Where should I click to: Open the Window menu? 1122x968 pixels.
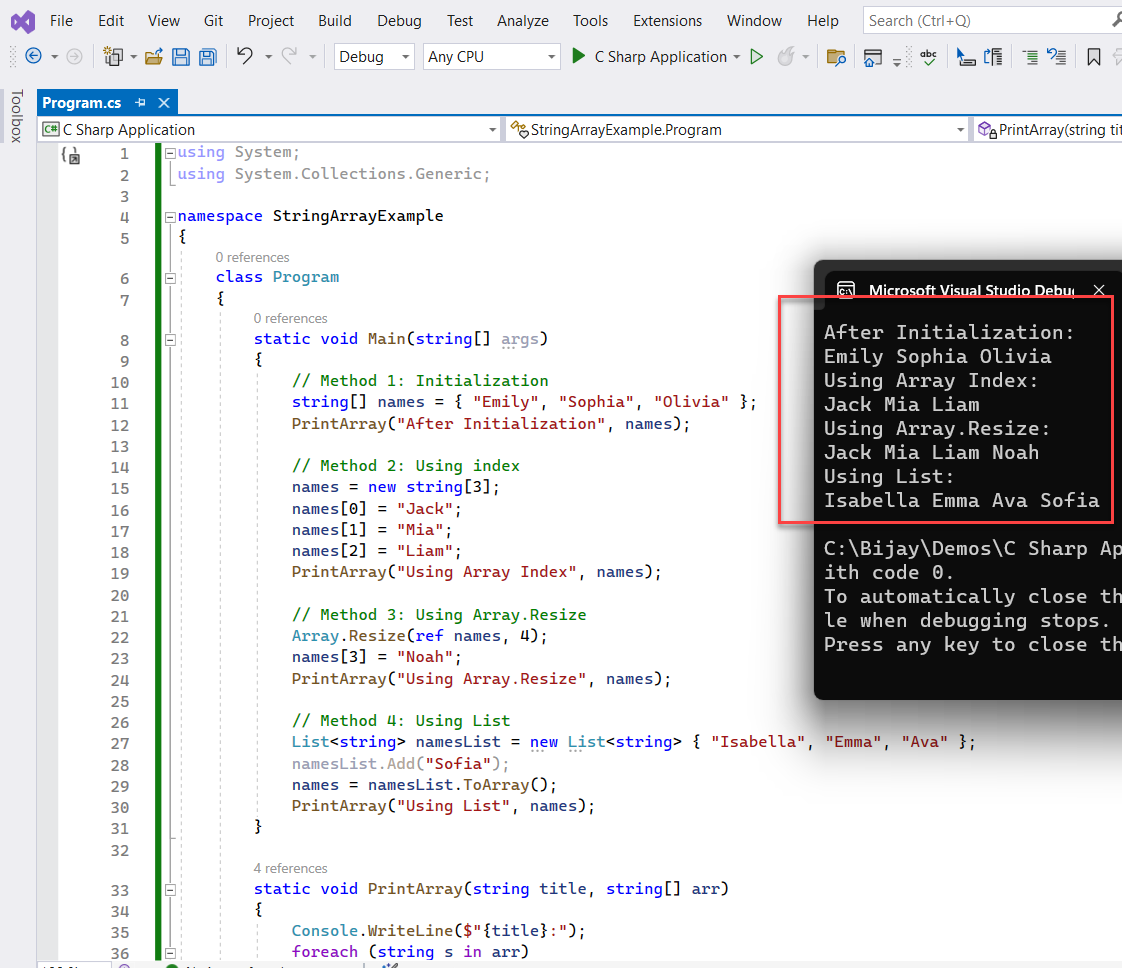pyautogui.click(x=754, y=21)
